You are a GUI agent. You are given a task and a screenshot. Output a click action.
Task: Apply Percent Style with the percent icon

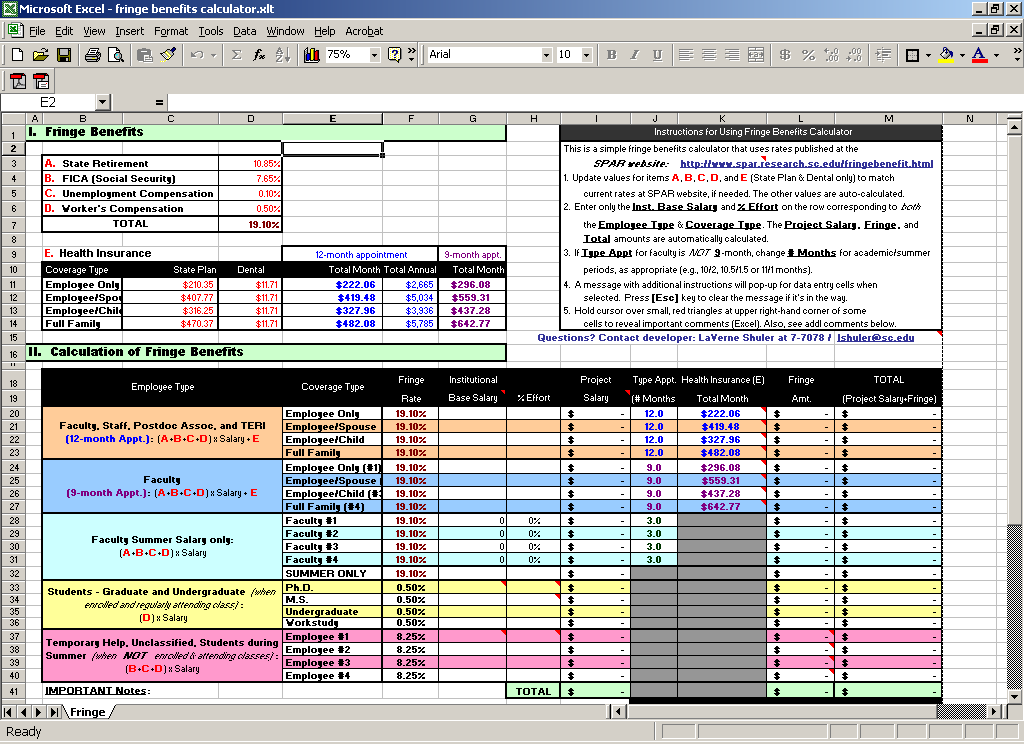[808, 55]
